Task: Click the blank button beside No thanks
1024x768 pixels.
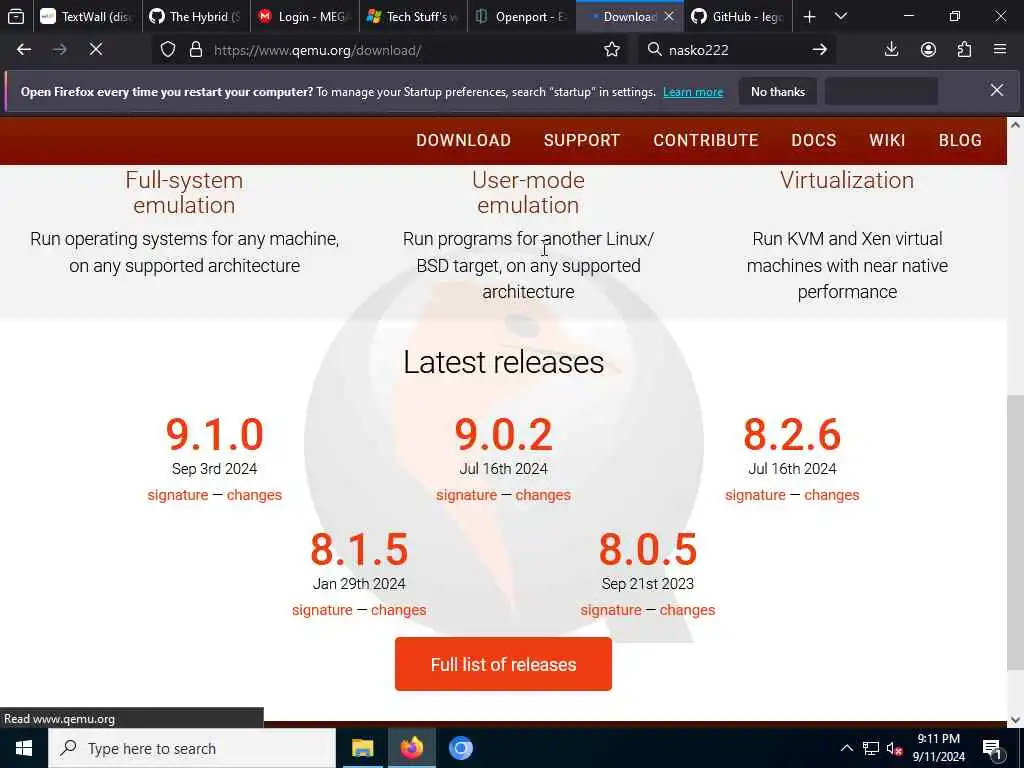Action: pos(882,91)
